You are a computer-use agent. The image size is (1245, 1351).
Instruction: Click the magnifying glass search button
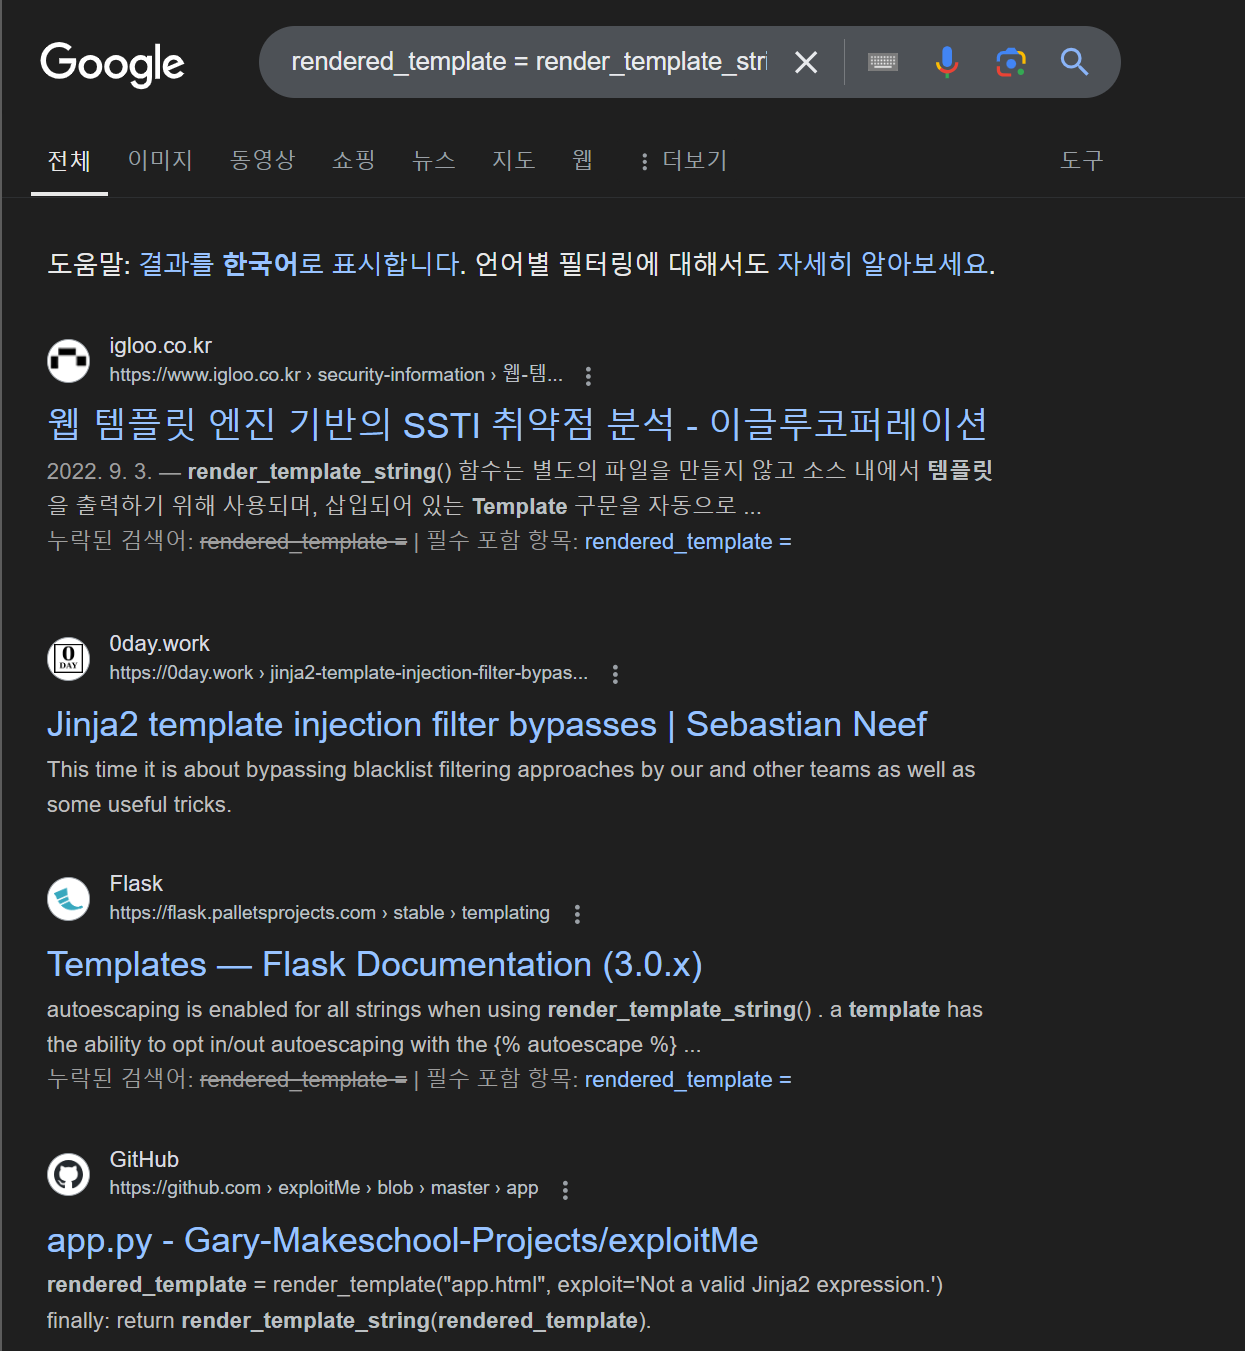[1075, 62]
